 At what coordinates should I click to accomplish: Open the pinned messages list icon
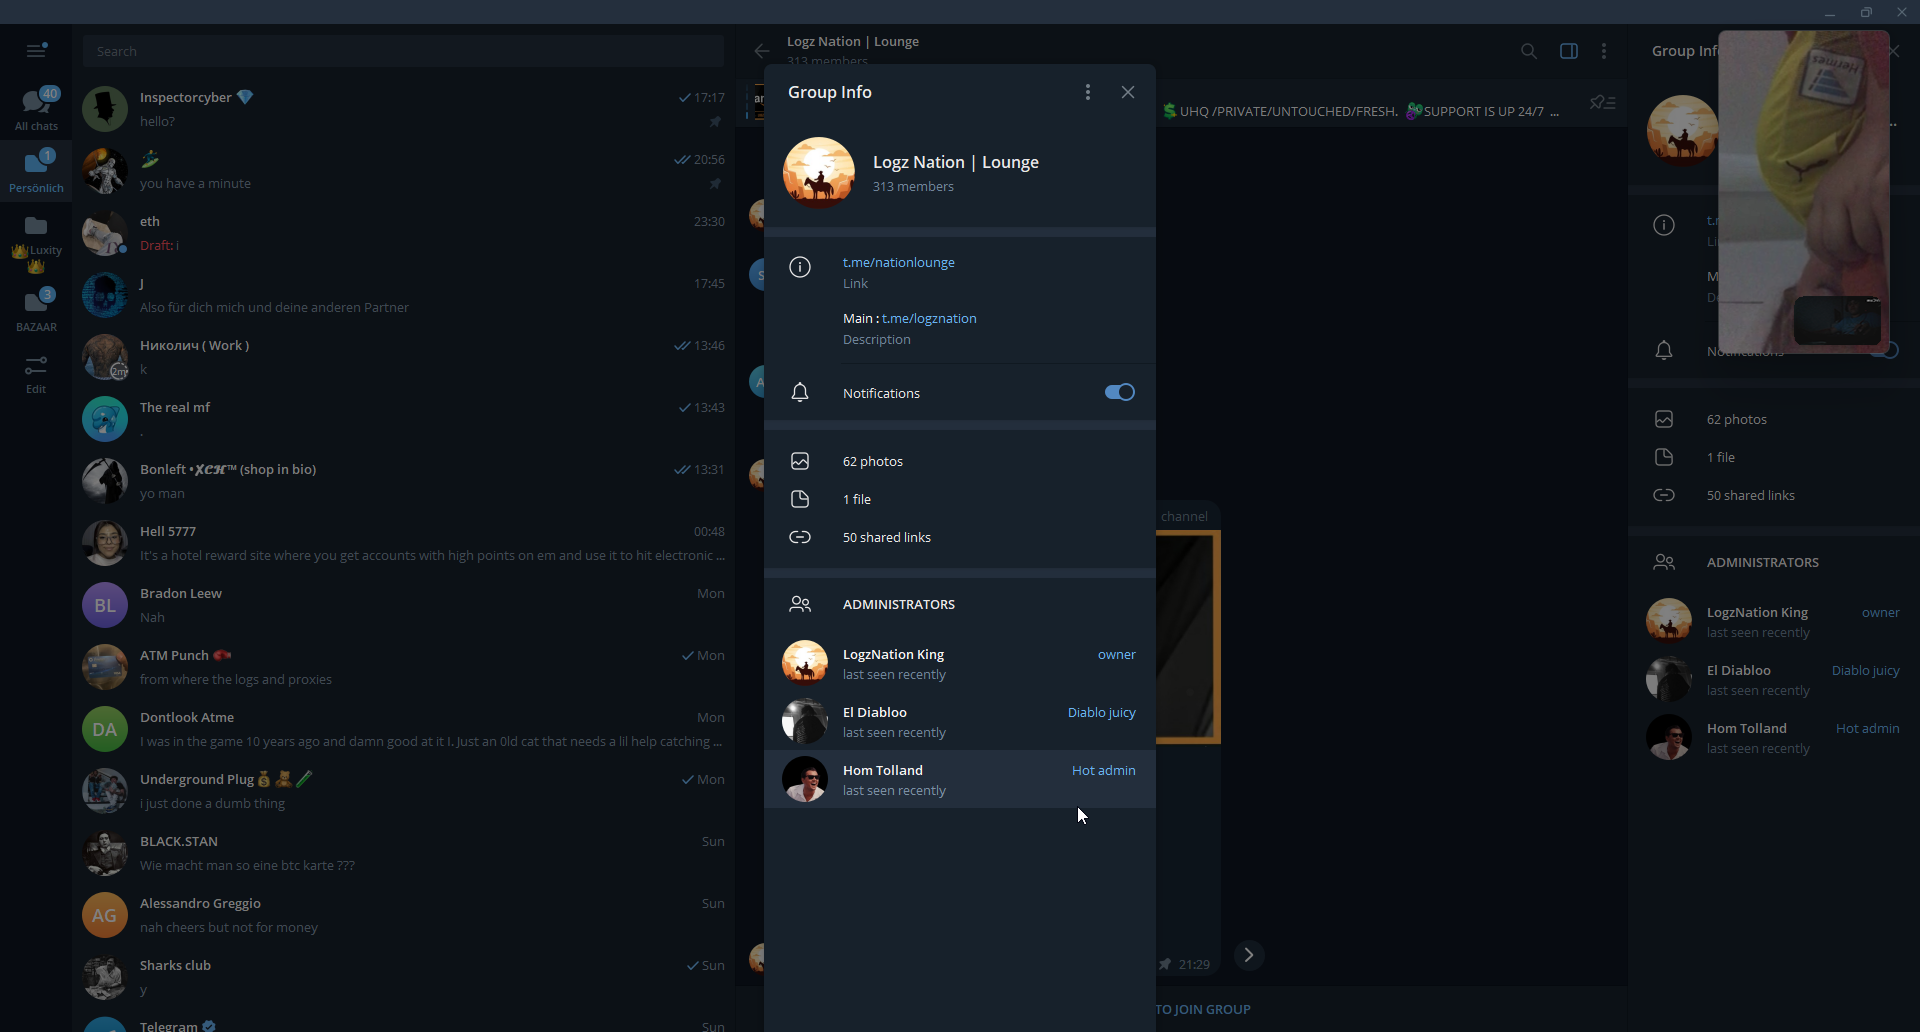(x=1602, y=103)
